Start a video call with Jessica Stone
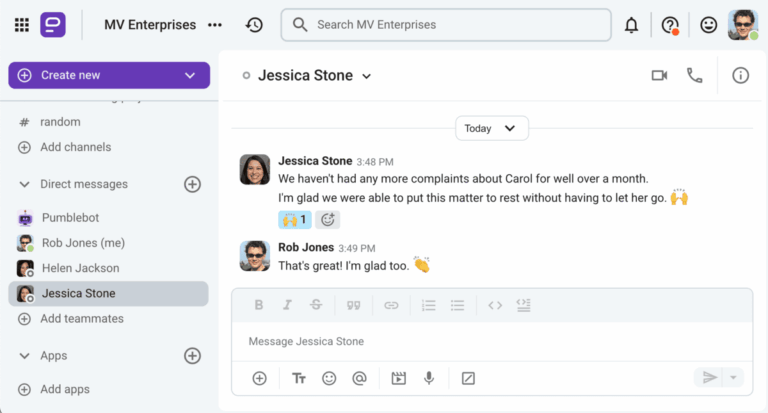The height and width of the screenshot is (413, 768). point(659,75)
